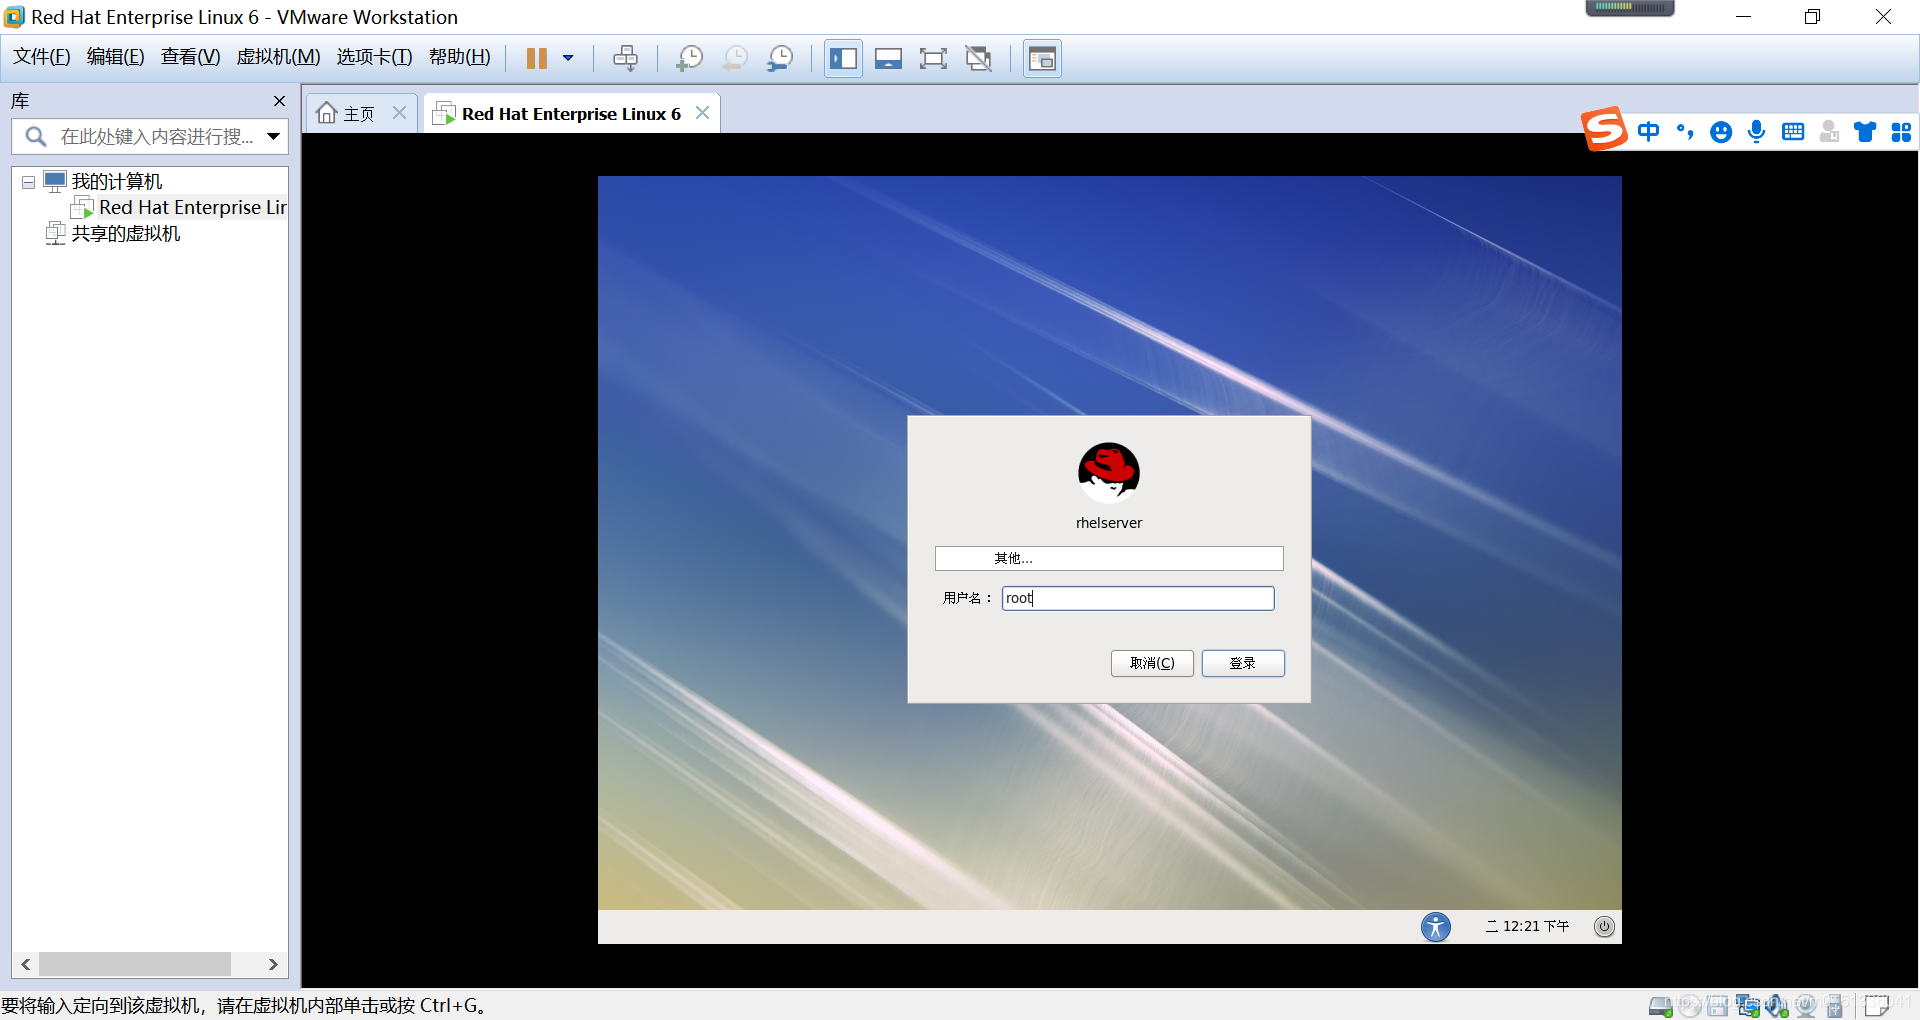This screenshot has width=1920, height=1020.
Task: Open the 编辑(E) menu
Action: point(116,57)
